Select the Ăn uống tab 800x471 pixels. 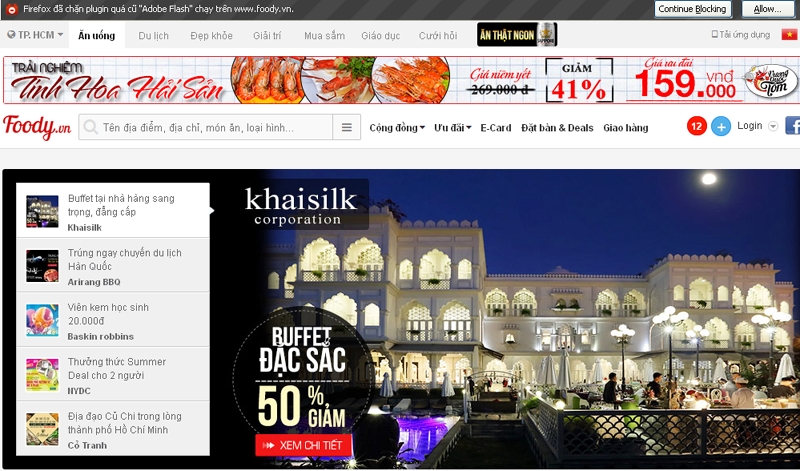coord(96,36)
